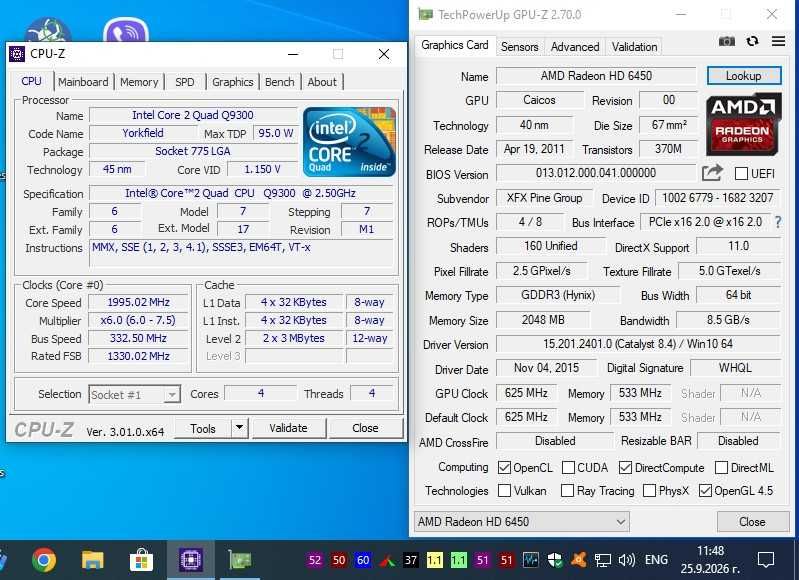Viewport: 799px width, 580px height.
Task: Click the Tools button in CPU-Z
Action: pyautogui.click(x=203, y=429)
